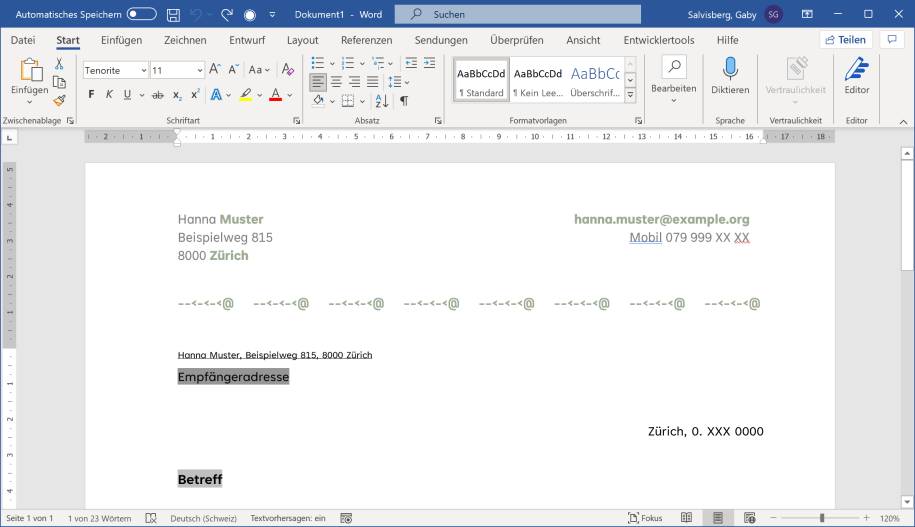Image resolution: width=915 pixels, height=527 pixels.
Task: Click the macro recording icon in status bar
Action: point(346,518)
